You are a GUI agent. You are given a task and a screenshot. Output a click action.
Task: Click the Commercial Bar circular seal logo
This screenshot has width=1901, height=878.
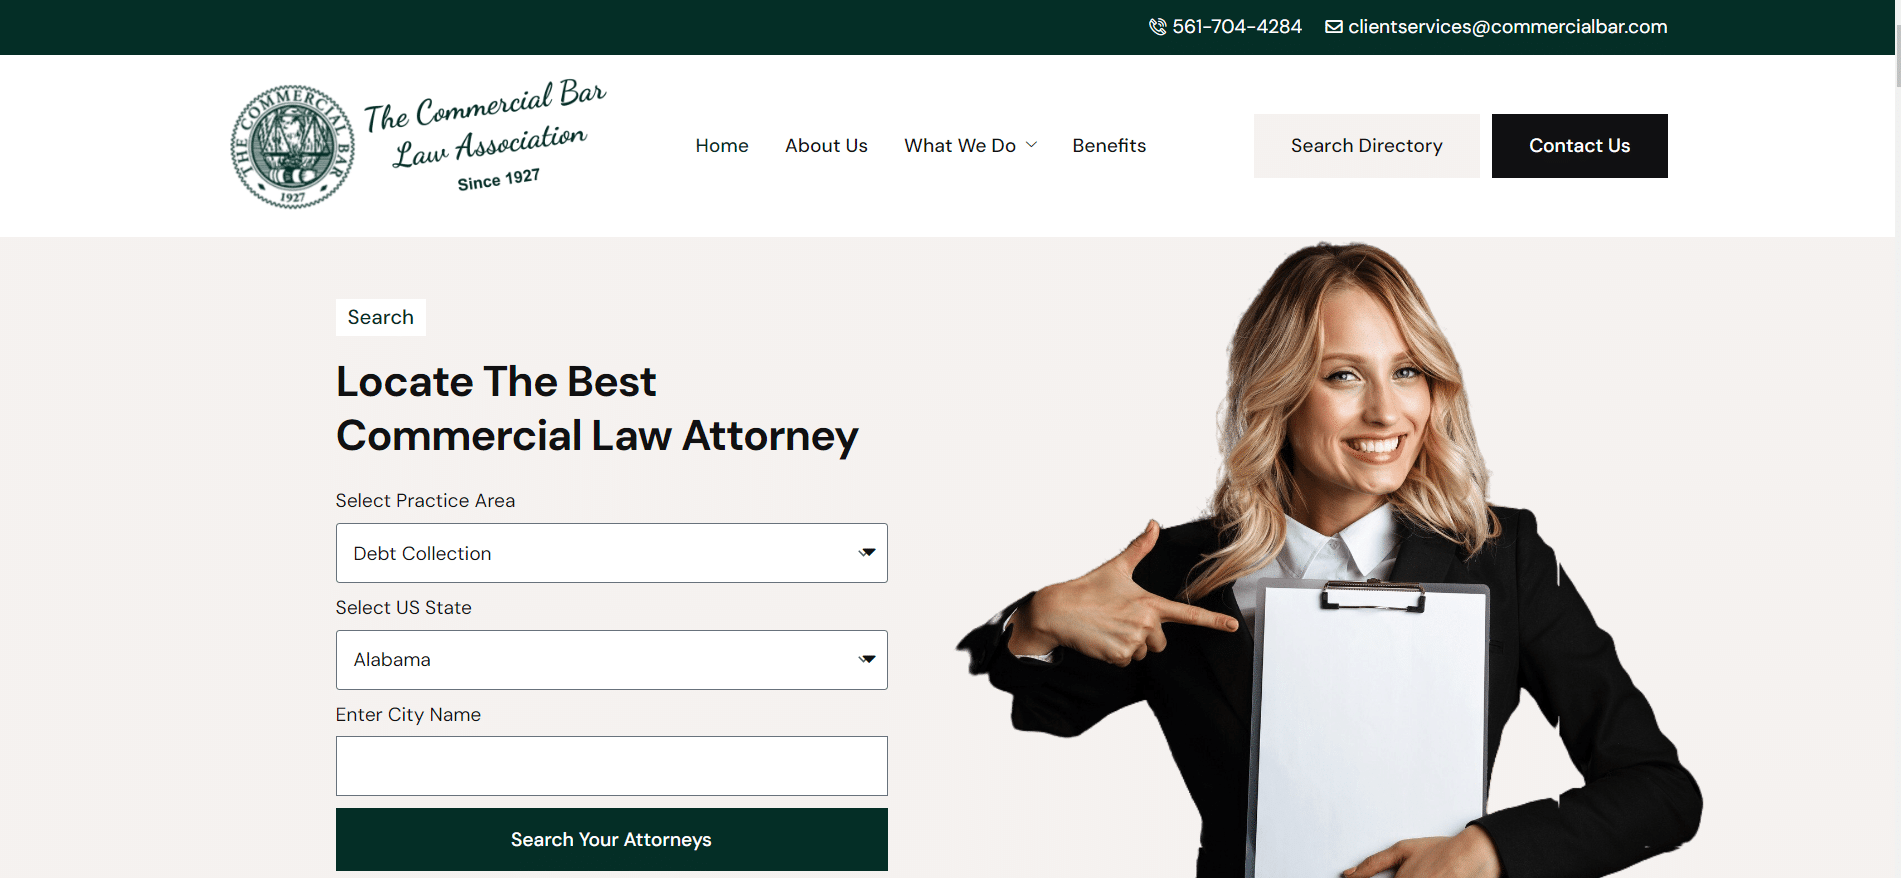click(292, 146)
